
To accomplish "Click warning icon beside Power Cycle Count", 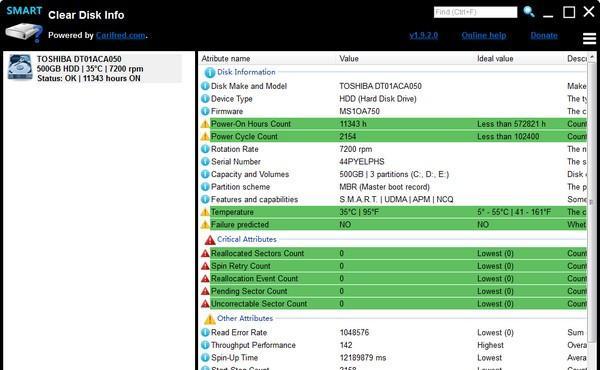I will click(x=205, y=137).
